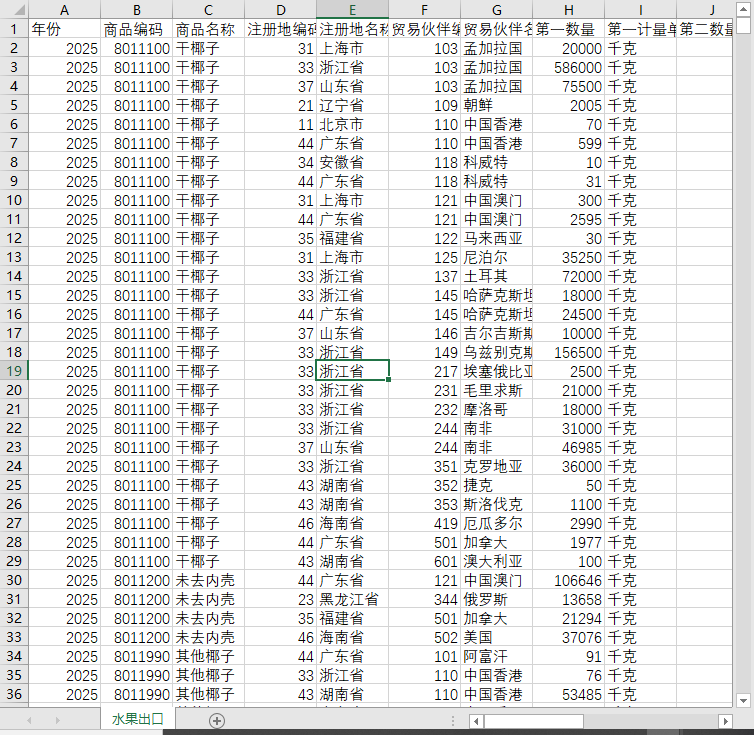Click the horizontal scrollbar right arrow
This screenshot has height=735, width=754.
[x=725, y=721]
